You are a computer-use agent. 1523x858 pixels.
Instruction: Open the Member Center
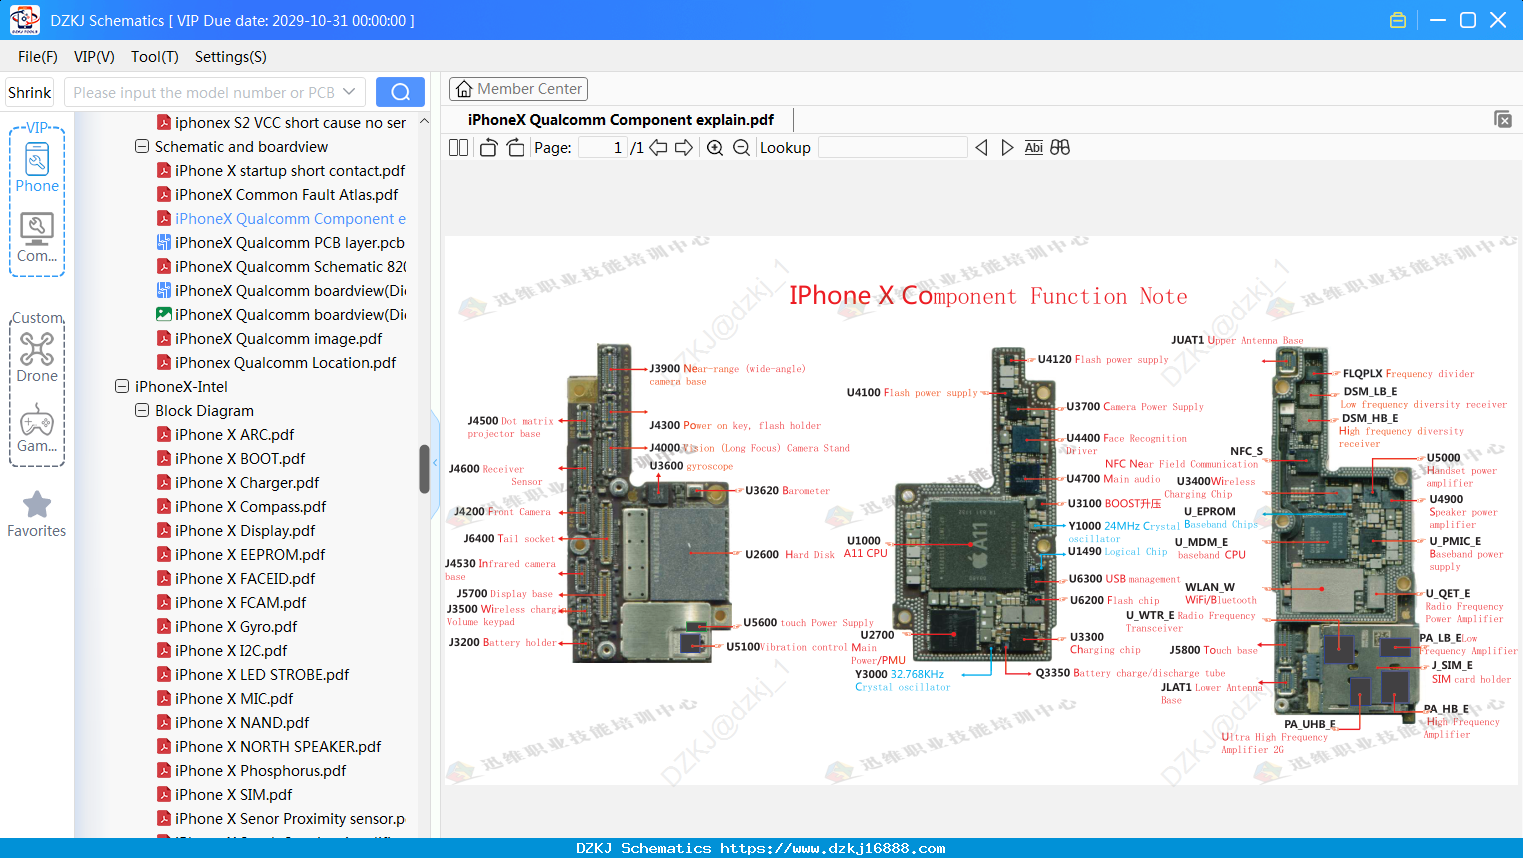[518, 89]
